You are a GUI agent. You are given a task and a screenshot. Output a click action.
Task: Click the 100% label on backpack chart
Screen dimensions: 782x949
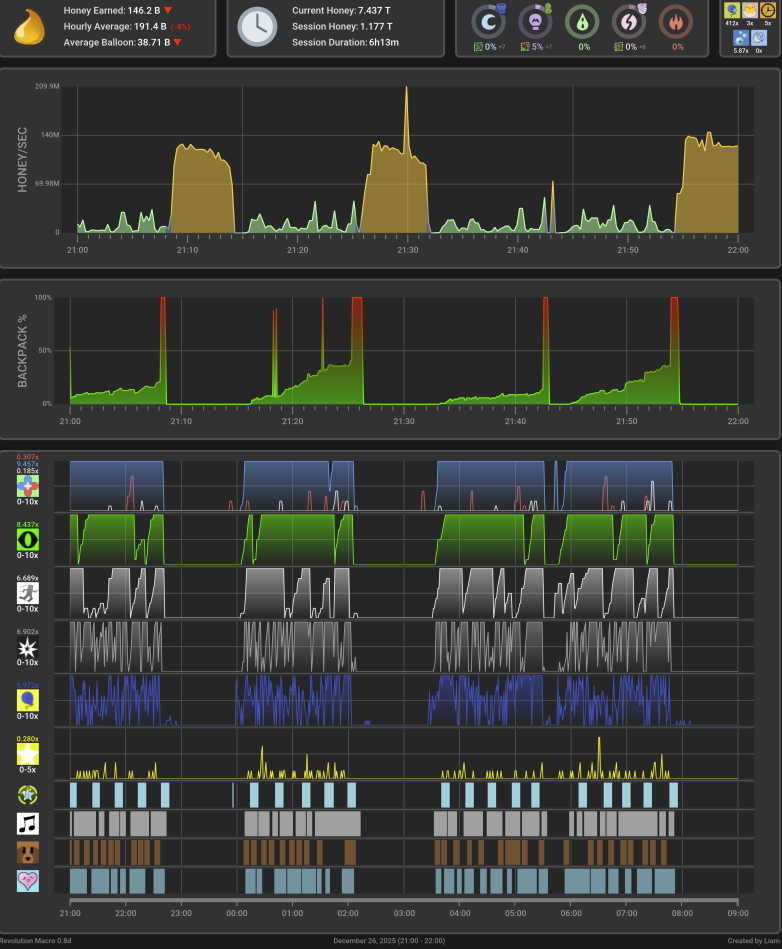43,298
